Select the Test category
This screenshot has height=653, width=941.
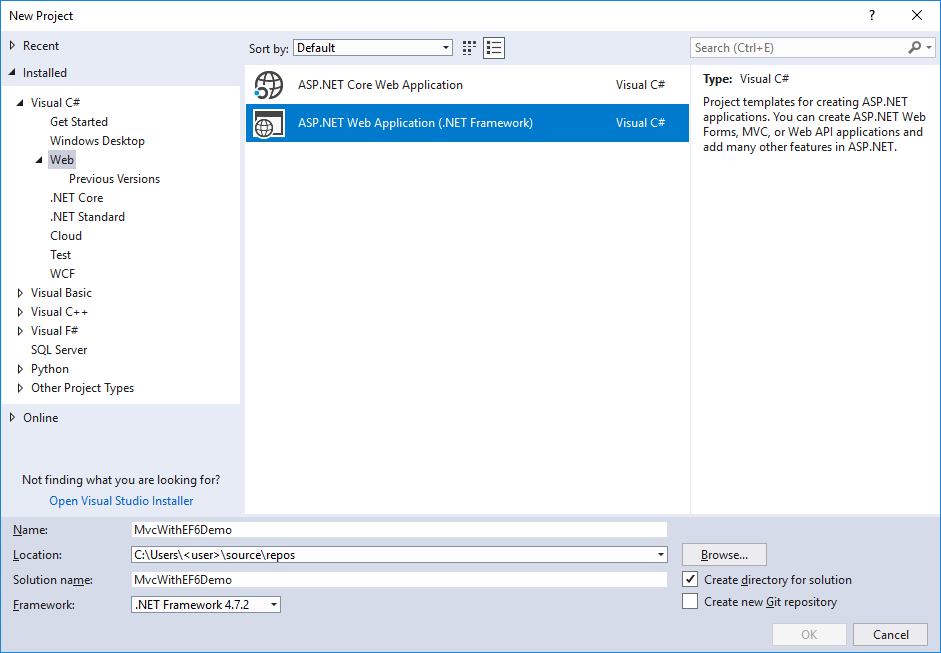click(x=61, y=255)
